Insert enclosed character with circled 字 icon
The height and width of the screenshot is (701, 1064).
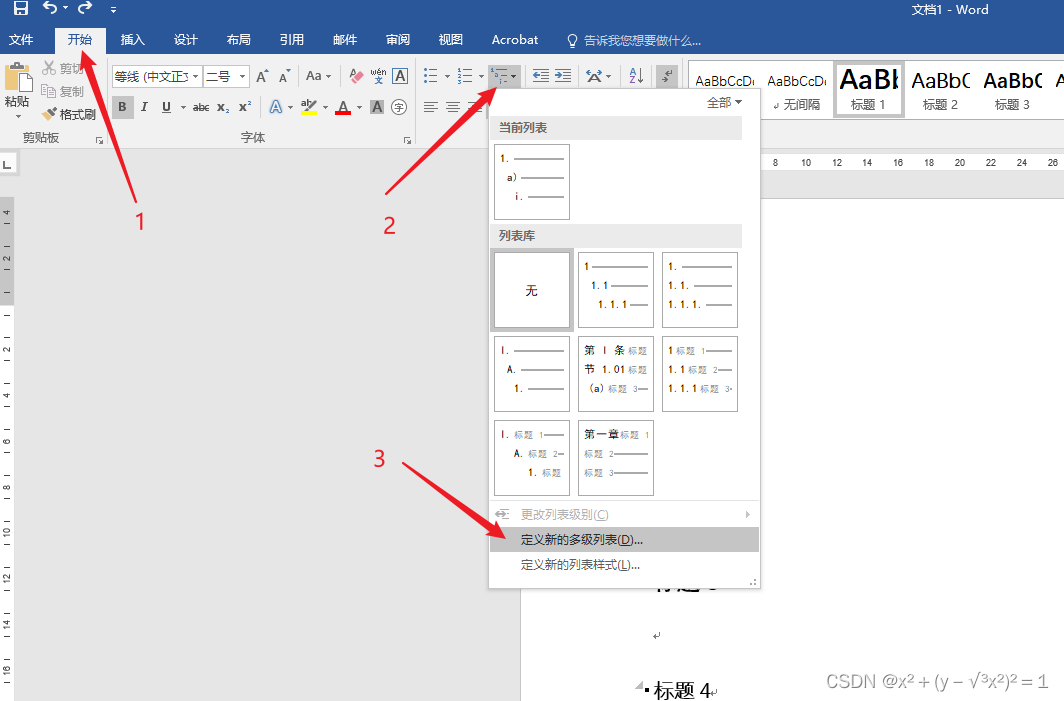point(400,107)
